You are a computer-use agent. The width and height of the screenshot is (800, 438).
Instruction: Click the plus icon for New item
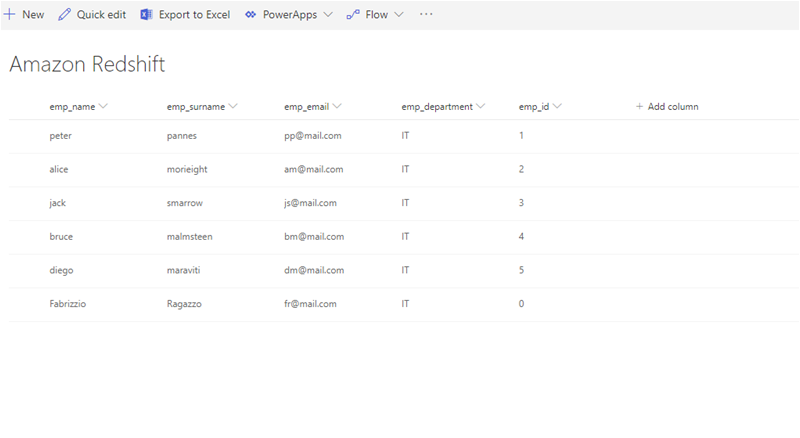tap(9, 15)
